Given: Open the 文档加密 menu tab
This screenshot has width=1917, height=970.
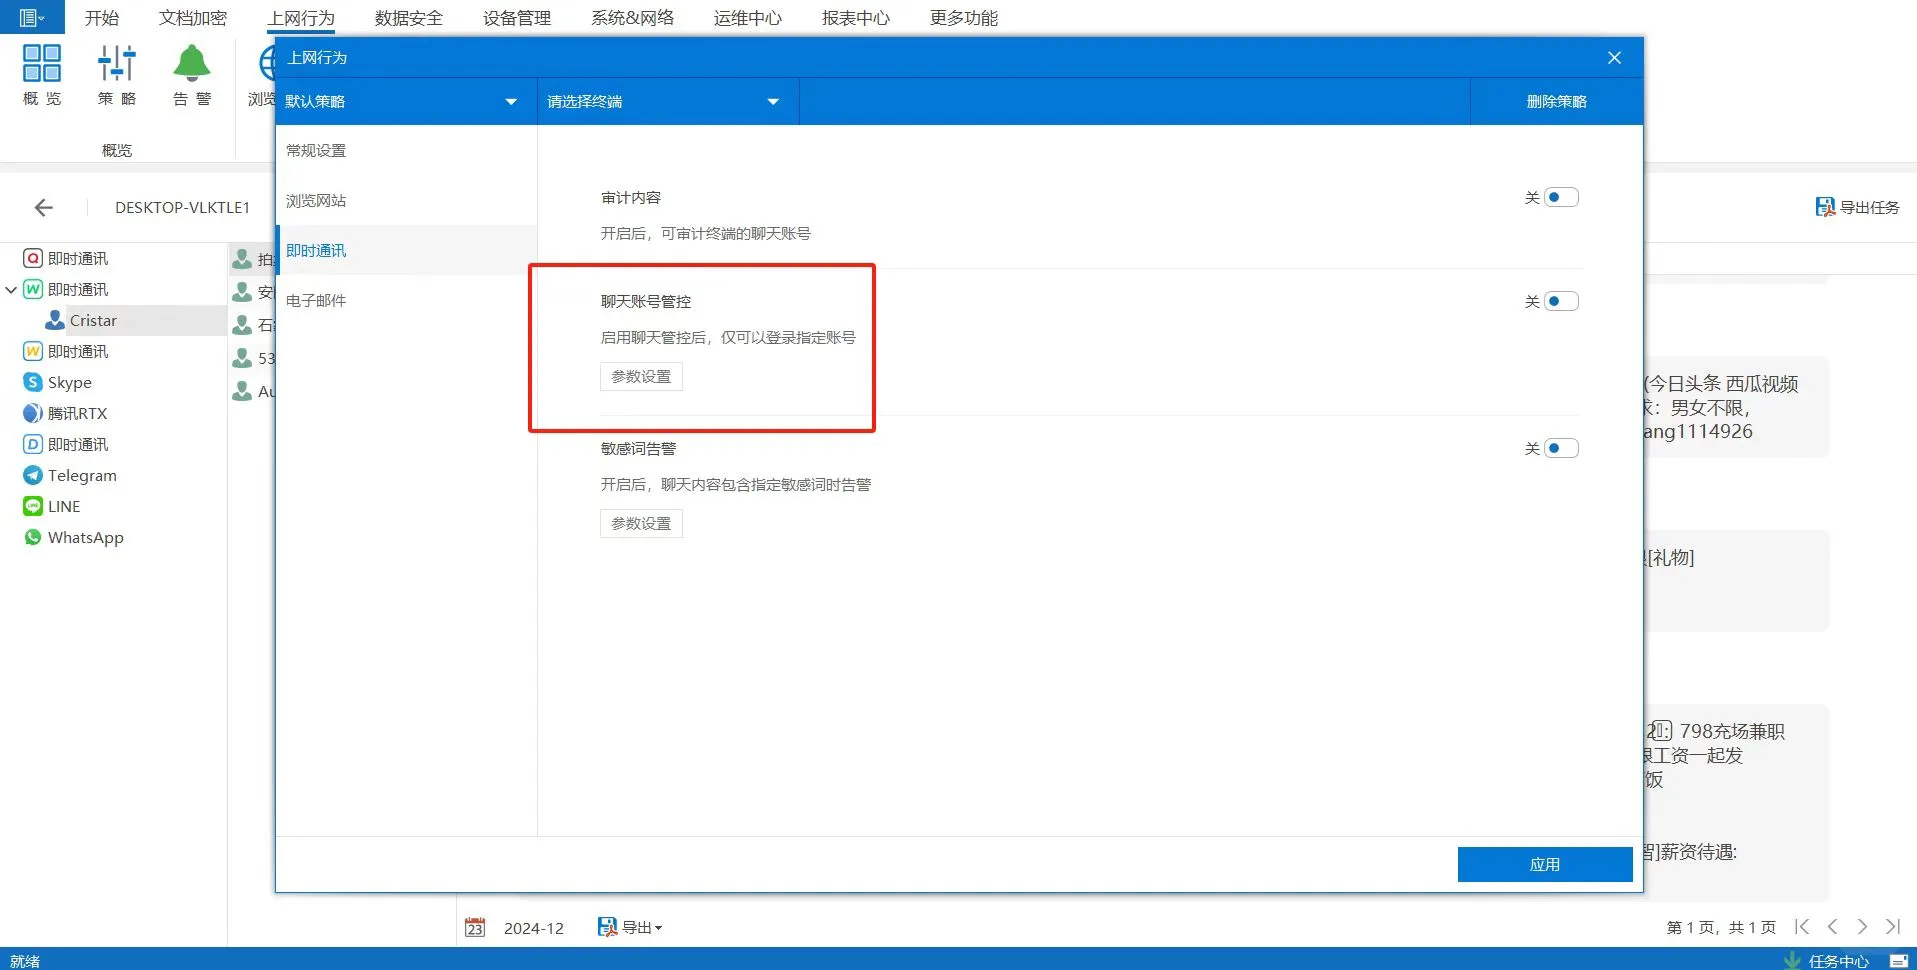Looking at the screenshot, I should (193, 18).
